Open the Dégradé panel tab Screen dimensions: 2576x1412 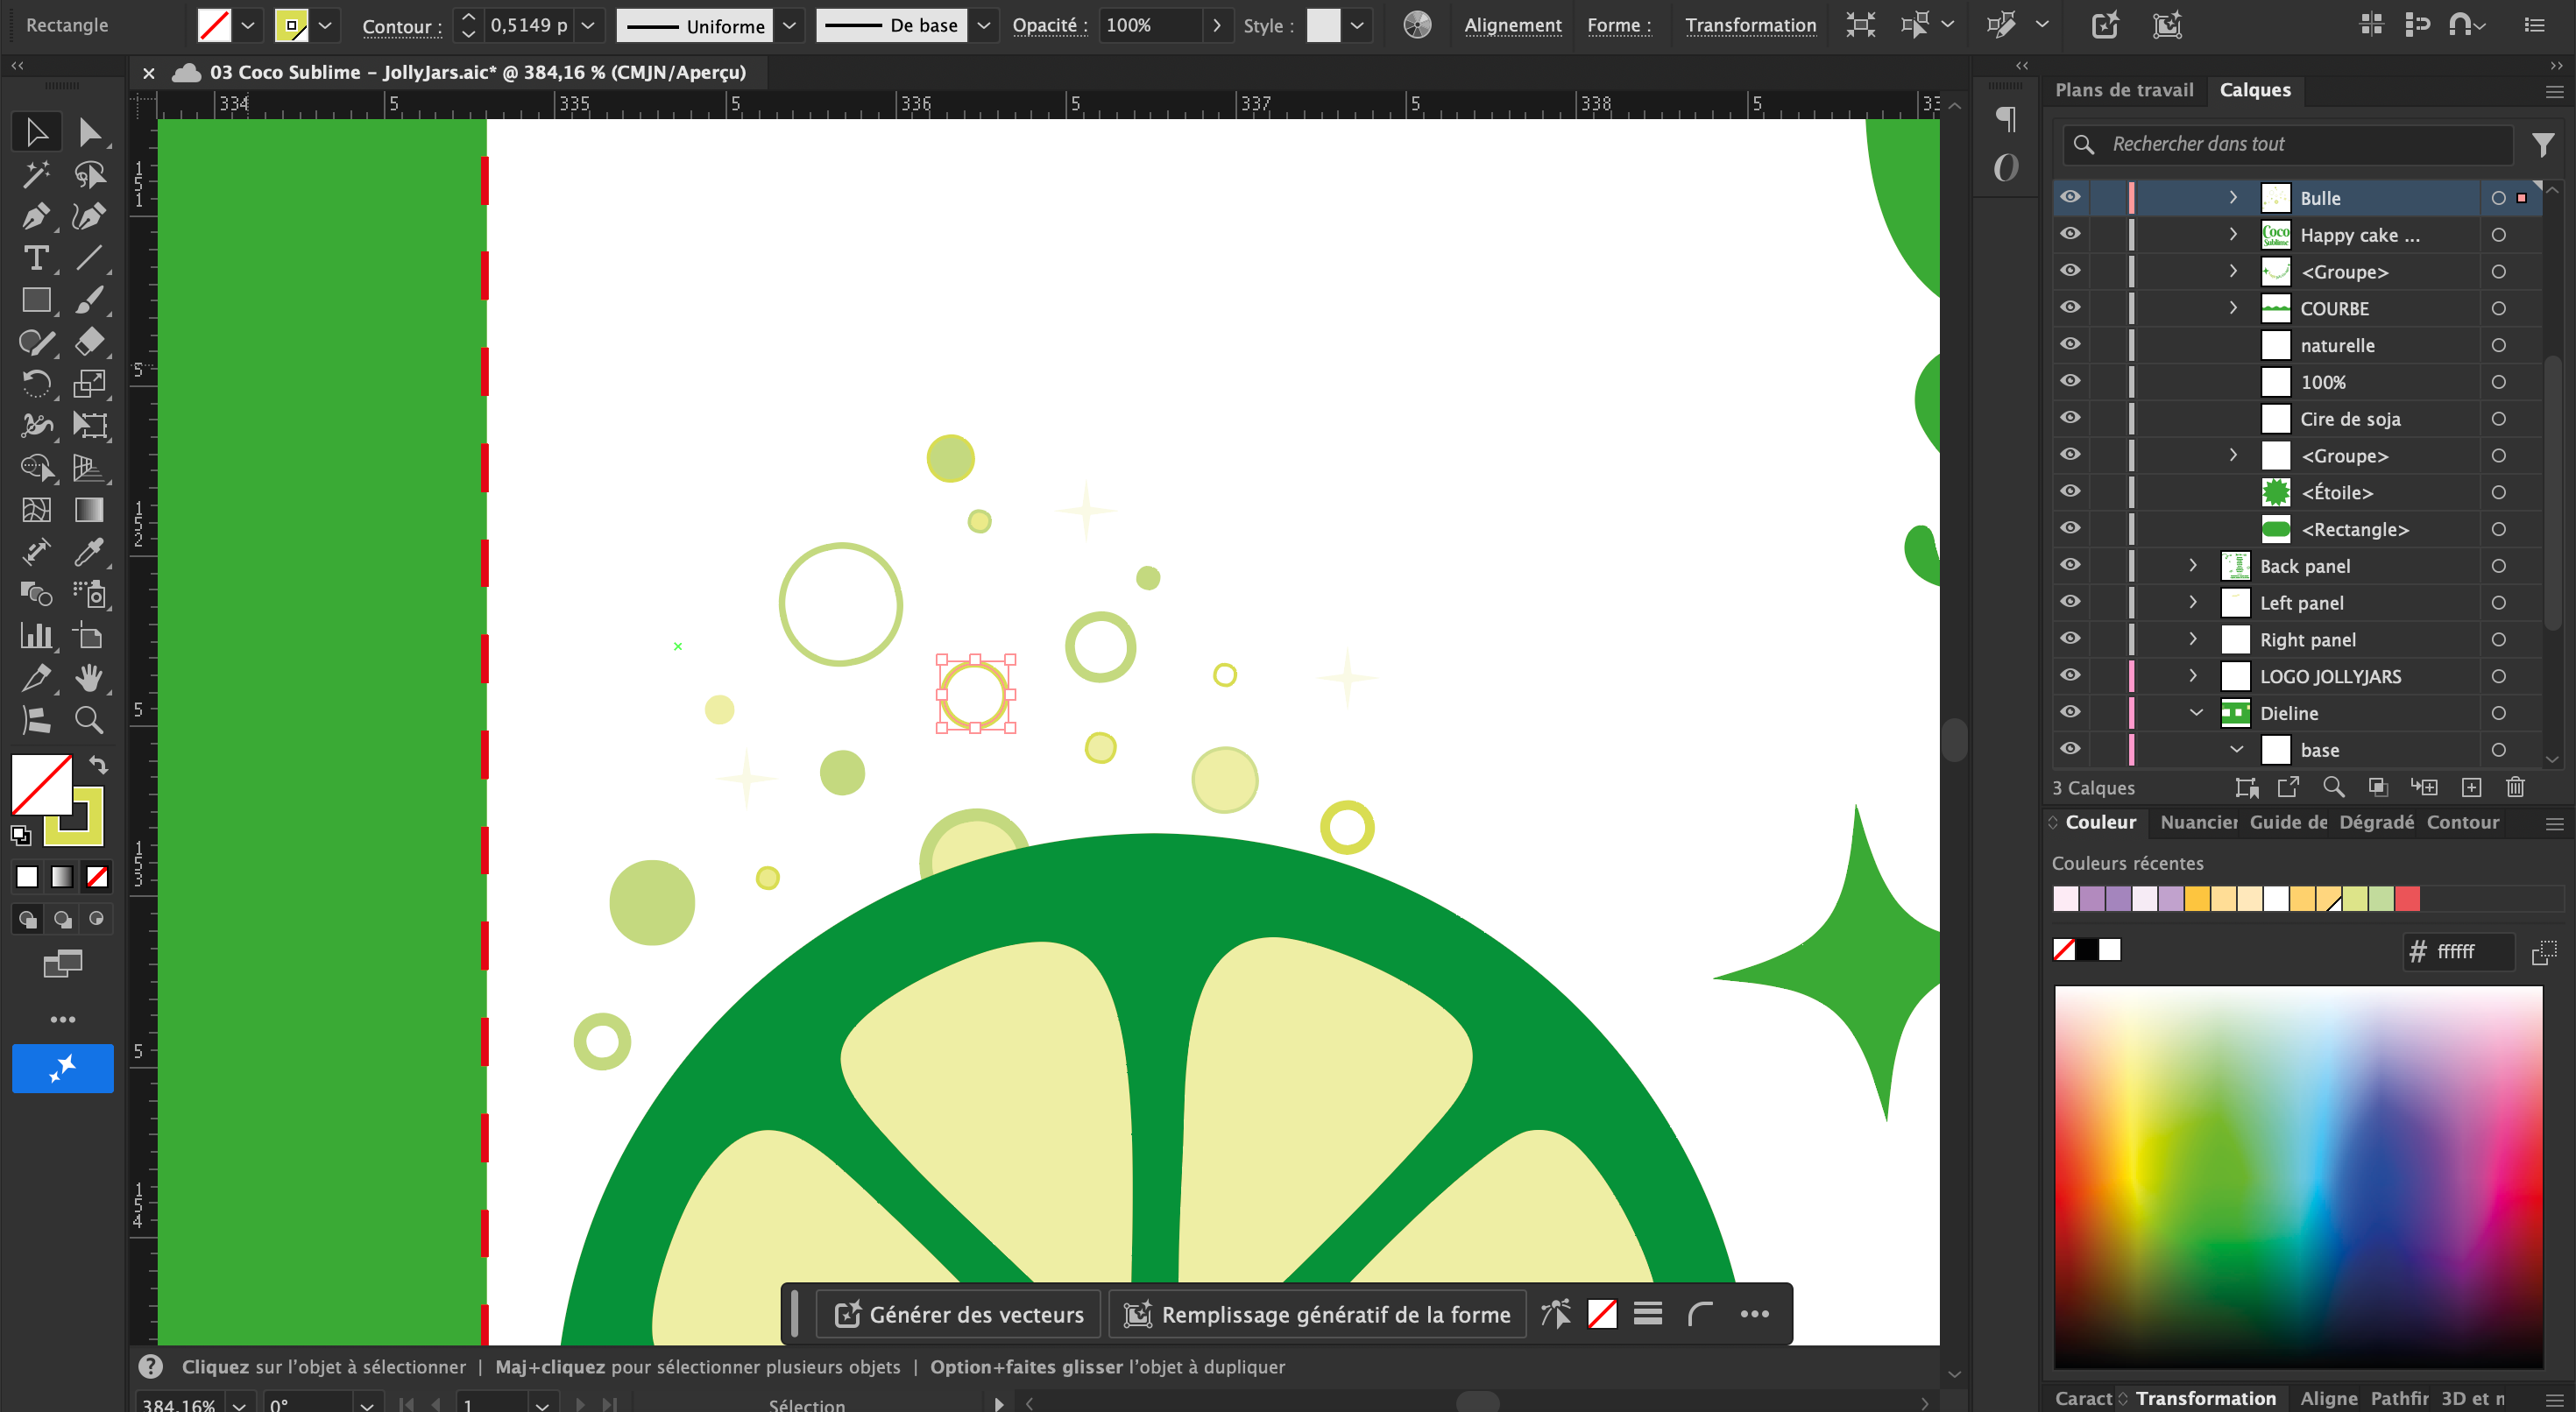point(2376,822)
